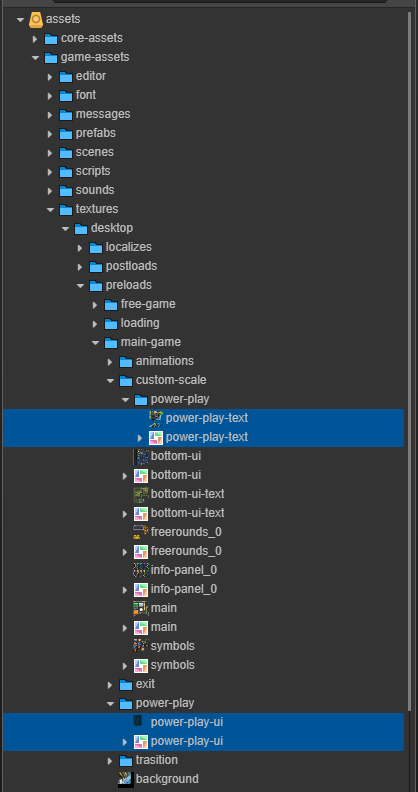
Task: Click the textures folder icon
Action: (66, 209)
